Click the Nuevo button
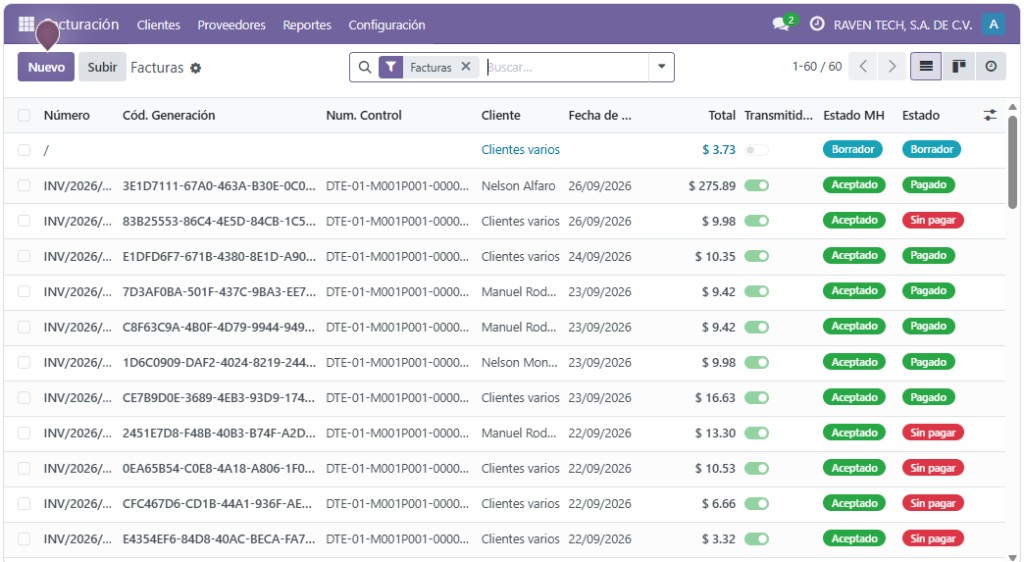Viewport: 1024px width, 562px height. point(46,67)
